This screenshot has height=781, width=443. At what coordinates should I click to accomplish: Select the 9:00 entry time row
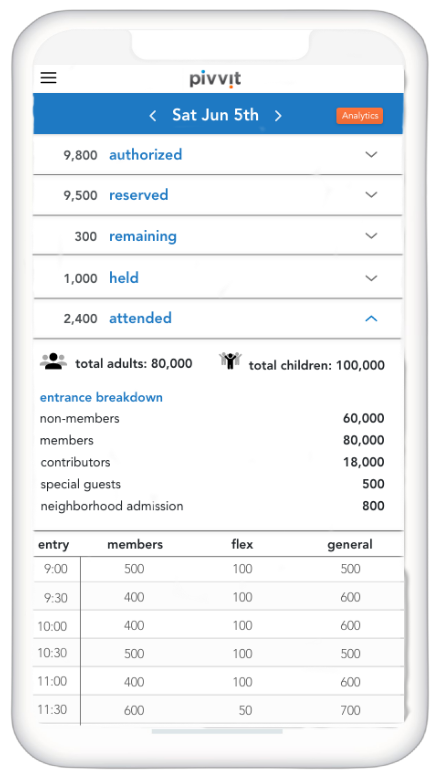(218, 569)
